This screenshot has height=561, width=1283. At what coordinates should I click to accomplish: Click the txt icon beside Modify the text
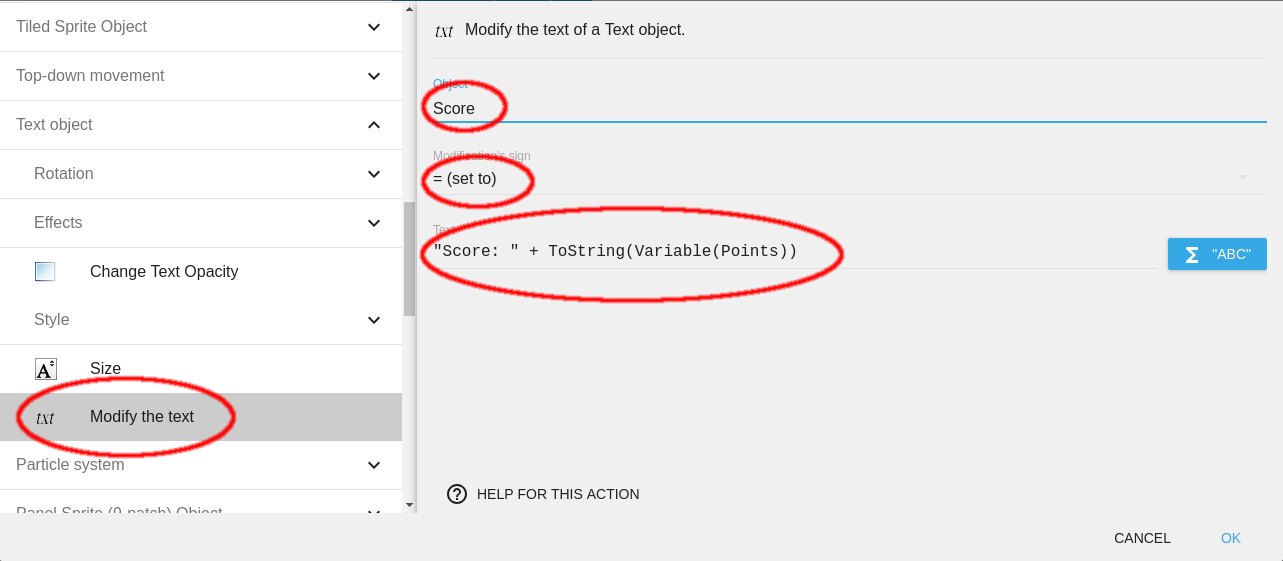tap(45, 418)
